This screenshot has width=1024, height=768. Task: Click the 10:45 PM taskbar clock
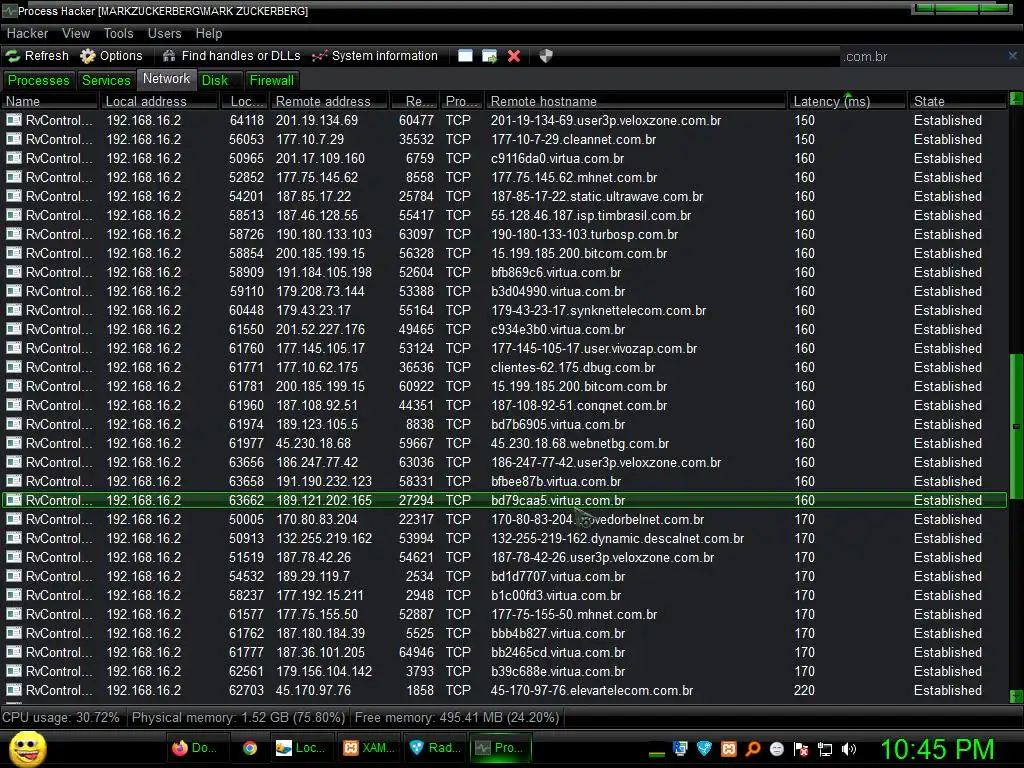click(937, 749)
